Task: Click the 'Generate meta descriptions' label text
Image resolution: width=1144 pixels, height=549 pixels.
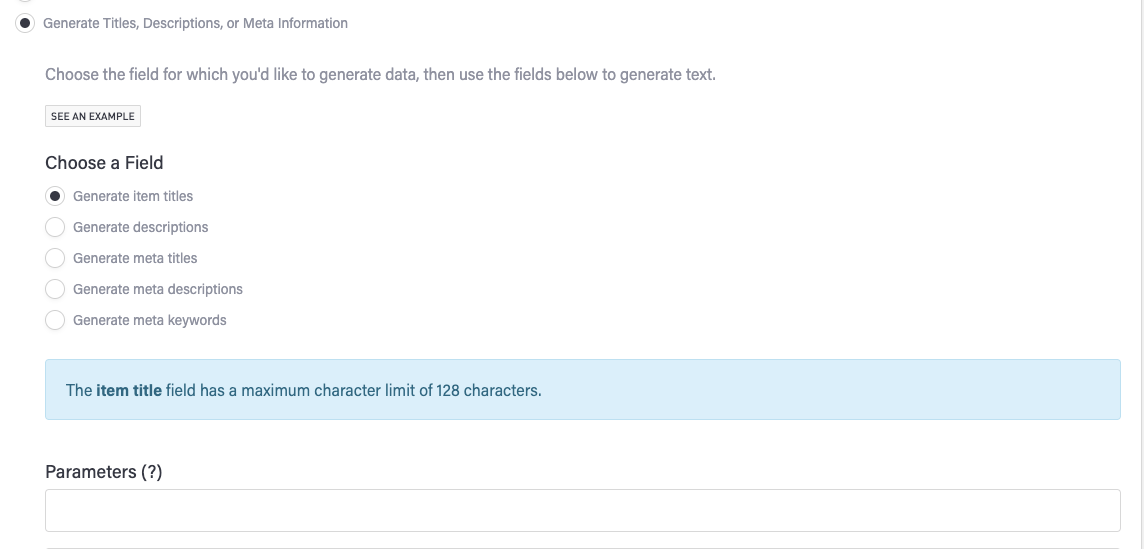Action: [158, 289]
